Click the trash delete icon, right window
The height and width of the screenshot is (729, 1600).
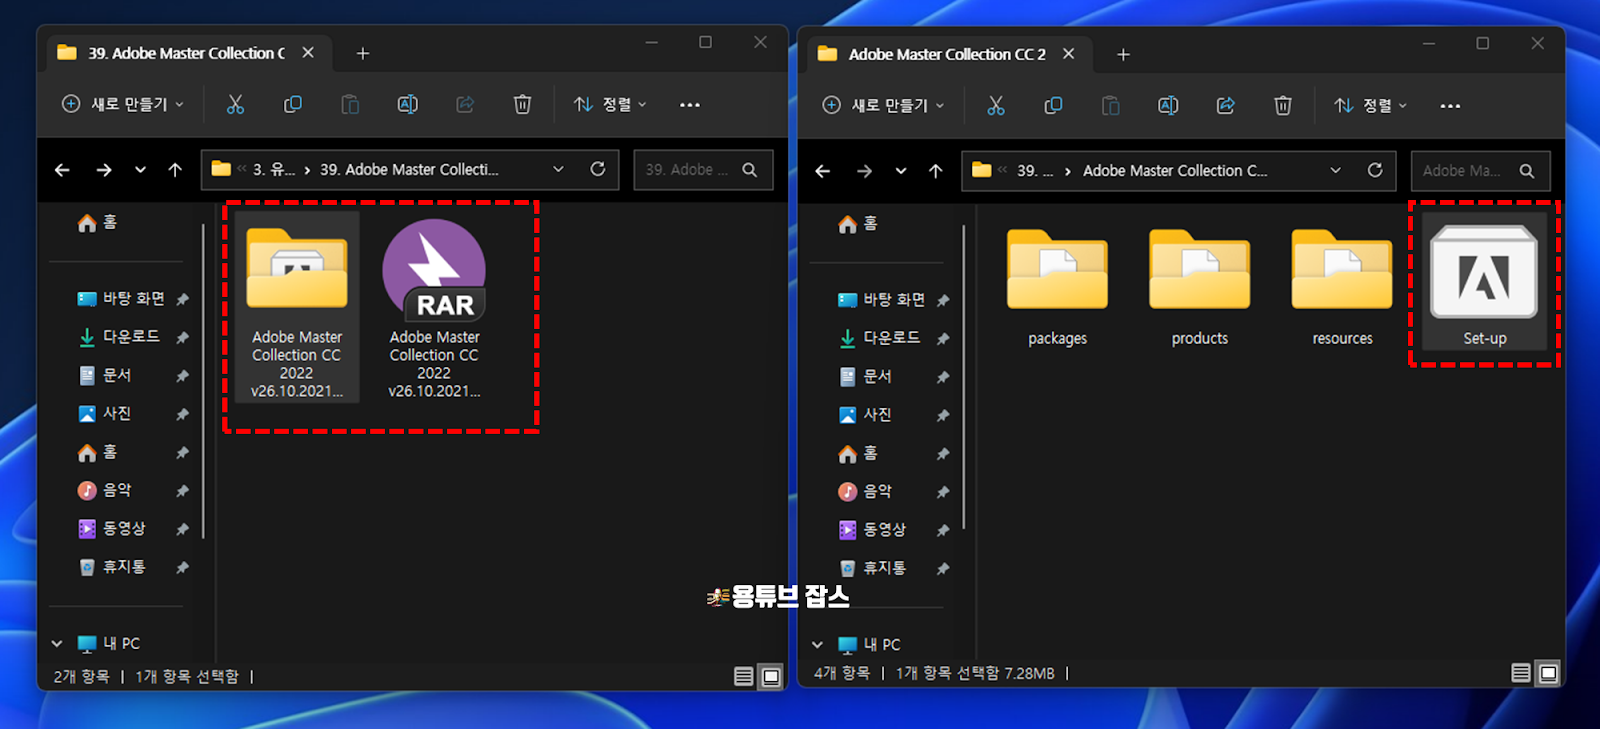click(x=1283, y=105)
